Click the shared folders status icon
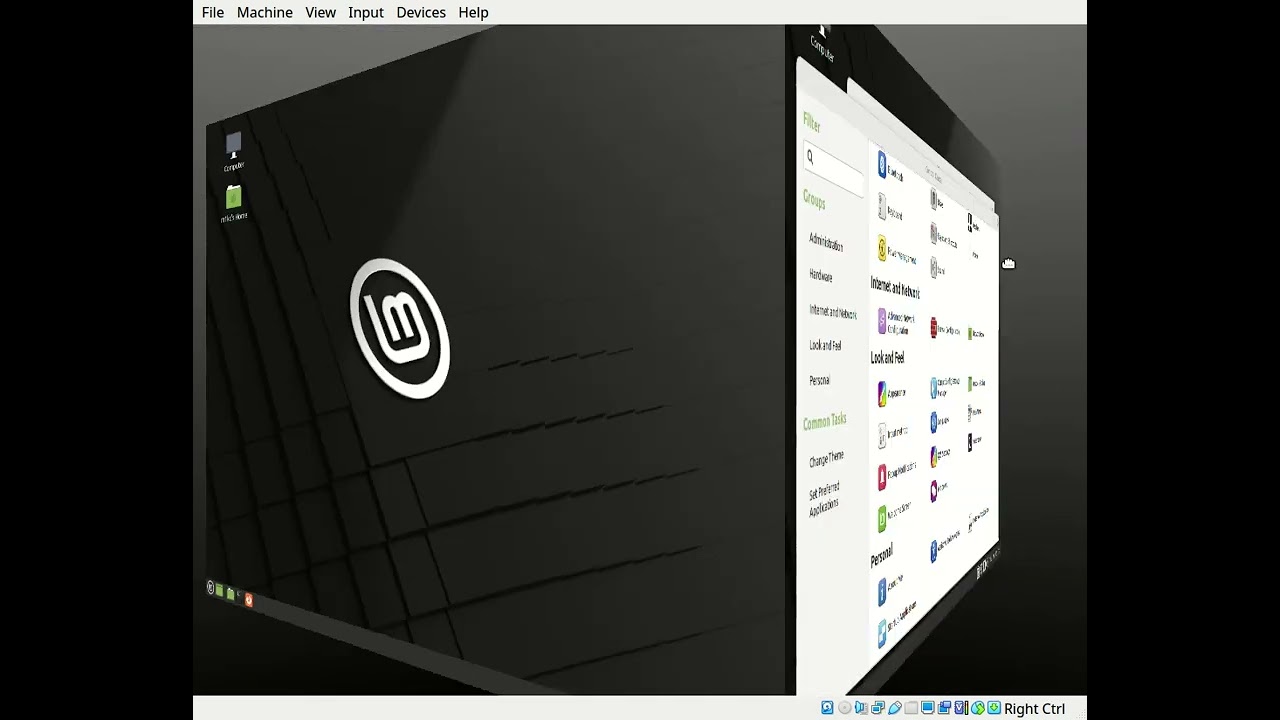The image size is (1280, 720). (x=911, y=708)
